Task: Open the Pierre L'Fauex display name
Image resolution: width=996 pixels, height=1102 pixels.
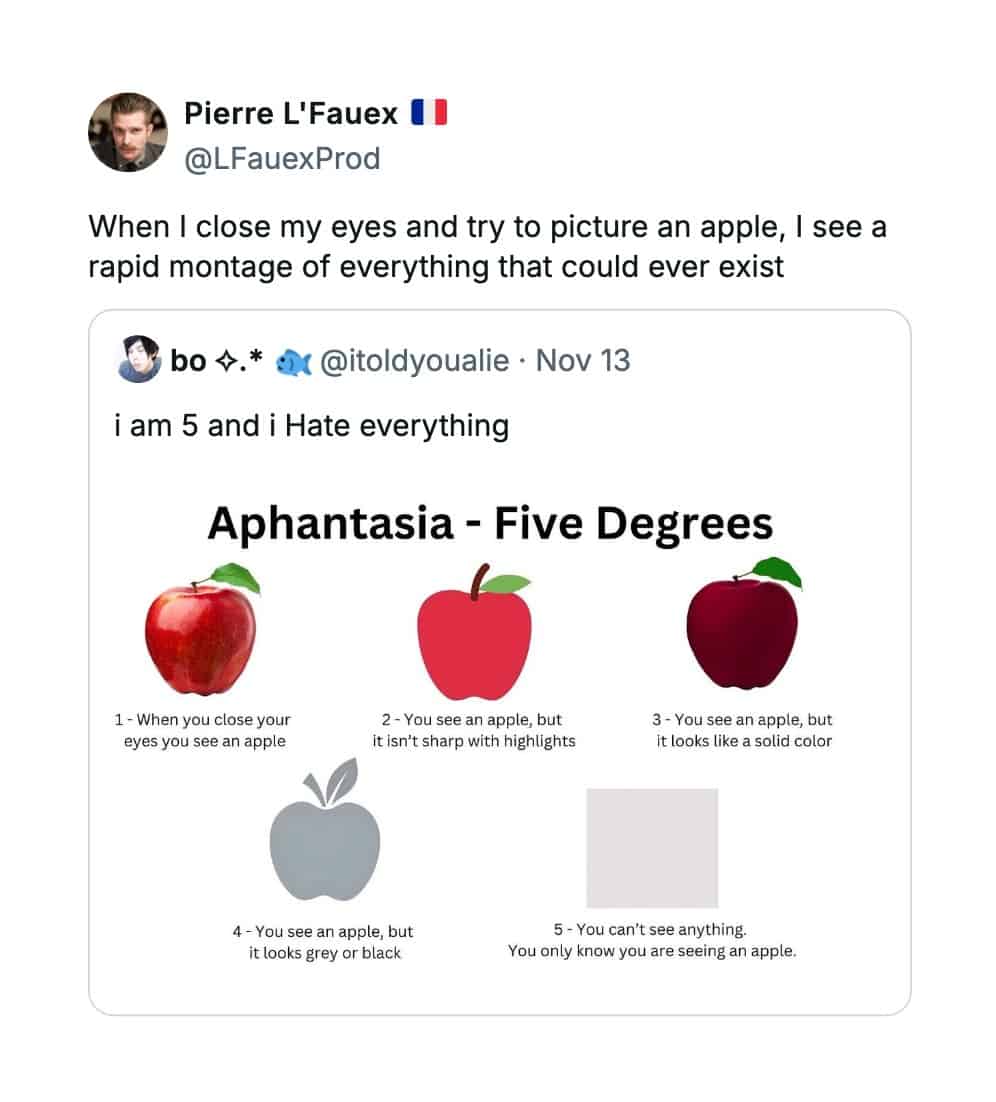Action: click(291, 114)
